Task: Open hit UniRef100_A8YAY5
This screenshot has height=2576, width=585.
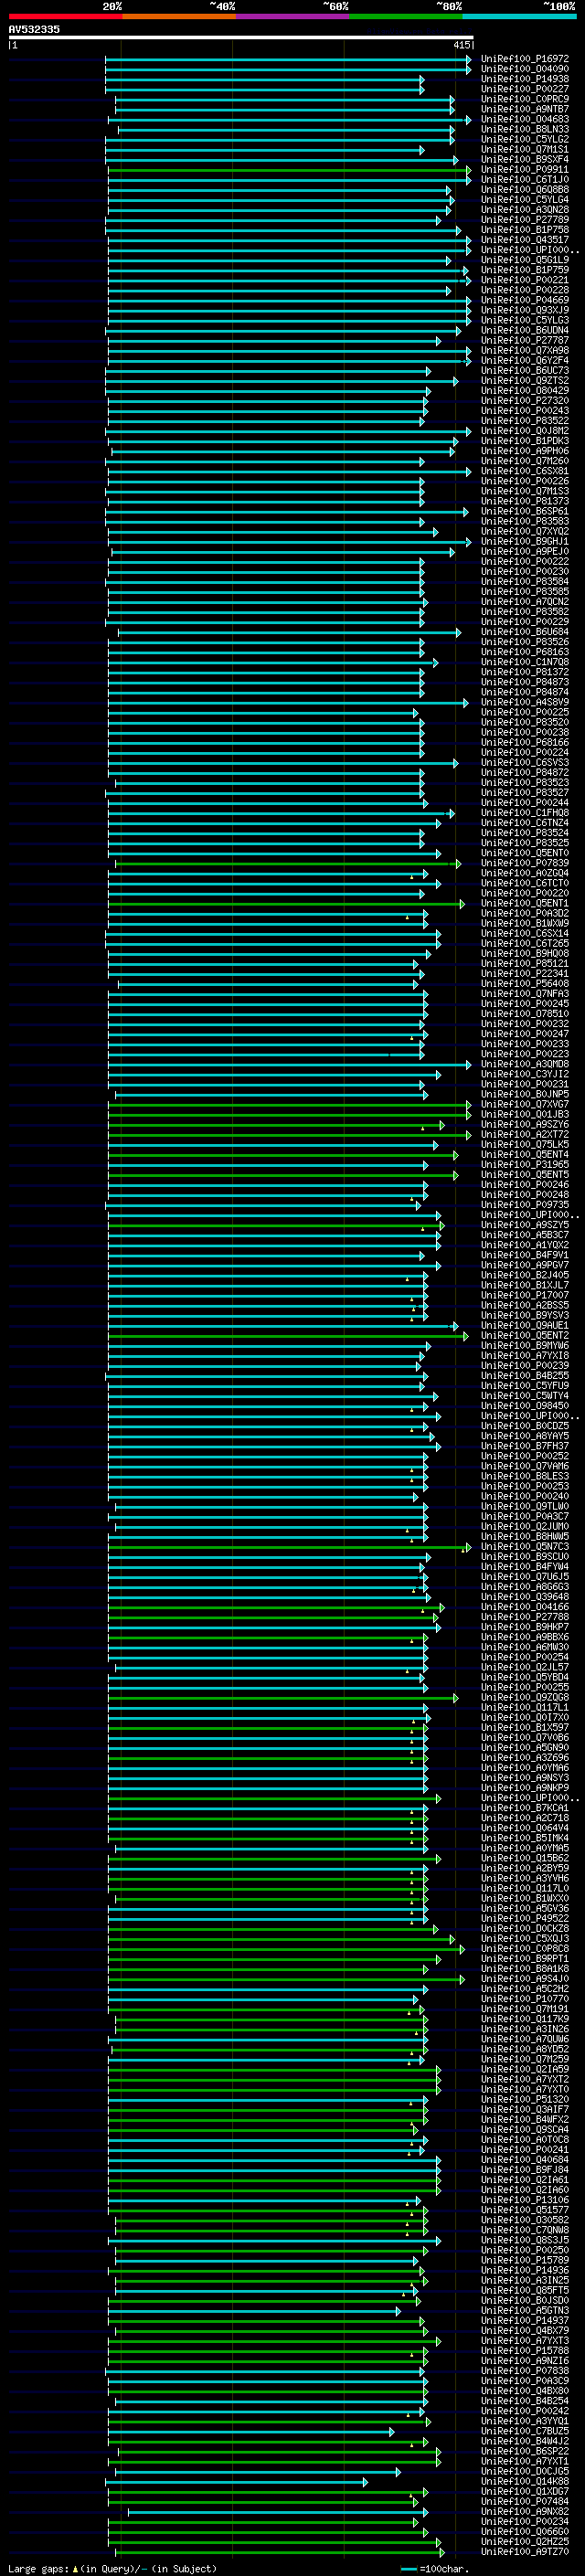Action: pyautogui.click(x=525, y=1436)
